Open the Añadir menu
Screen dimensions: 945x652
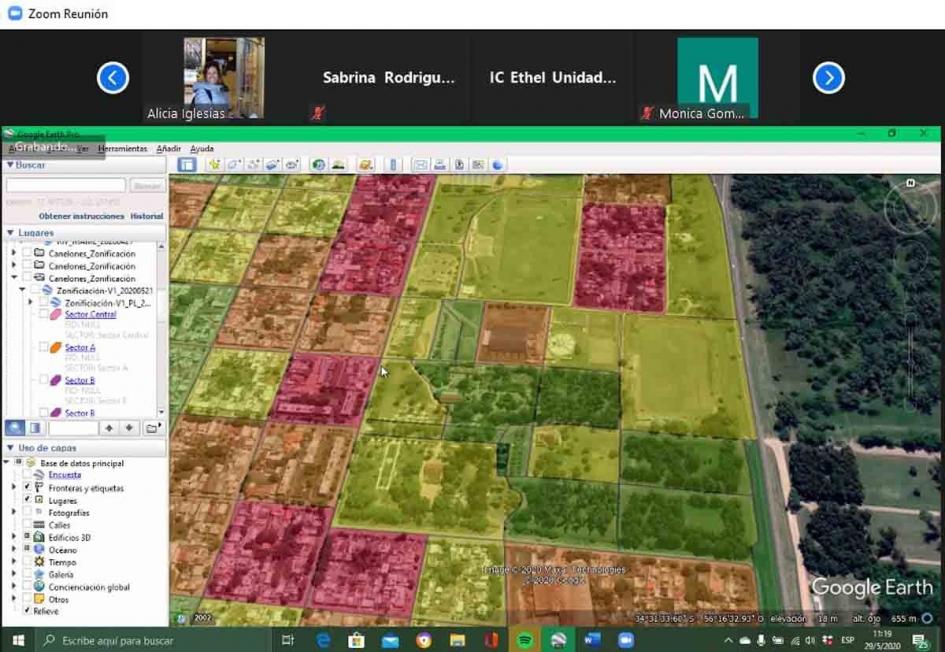tap(168, 148)
